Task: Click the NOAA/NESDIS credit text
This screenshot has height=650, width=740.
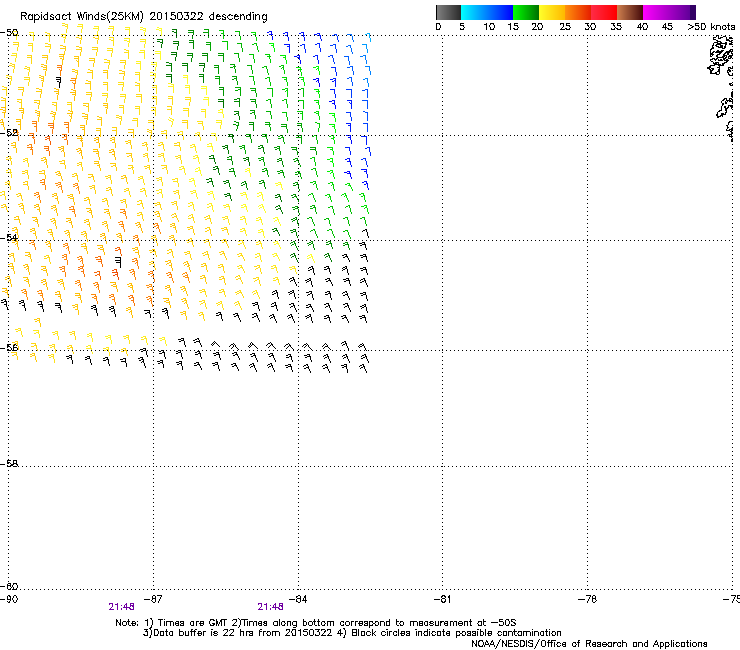Action: pos(589,644)
